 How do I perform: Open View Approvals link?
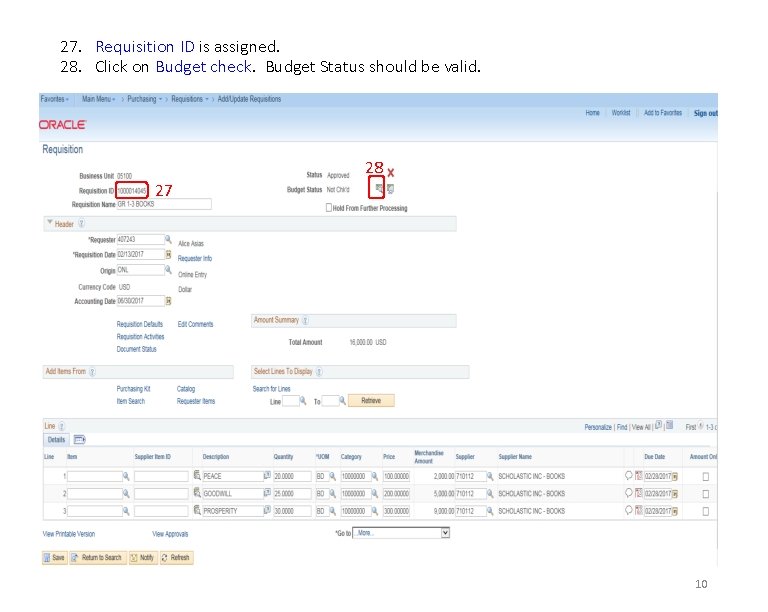click(x=170, y=534)
